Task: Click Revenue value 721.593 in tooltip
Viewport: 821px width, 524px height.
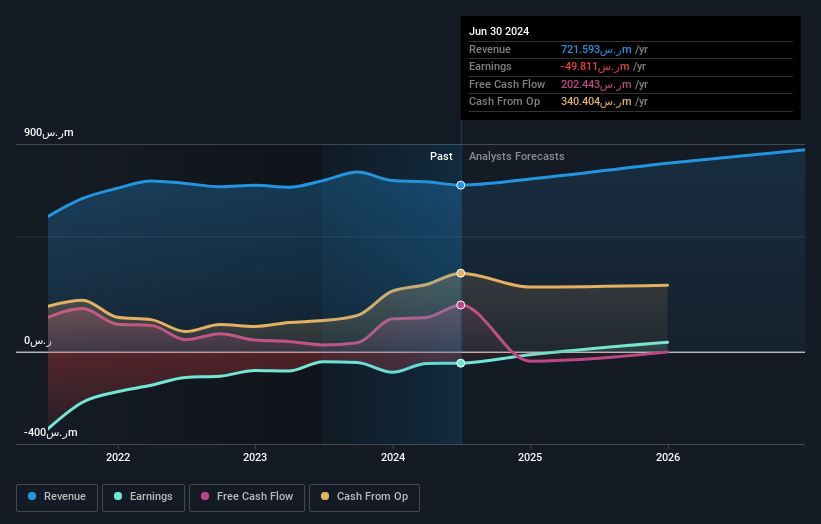Action: 596,49
